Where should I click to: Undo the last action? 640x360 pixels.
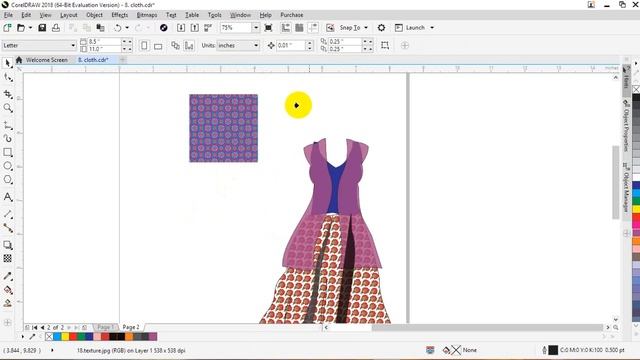click(x=118, y=28)
